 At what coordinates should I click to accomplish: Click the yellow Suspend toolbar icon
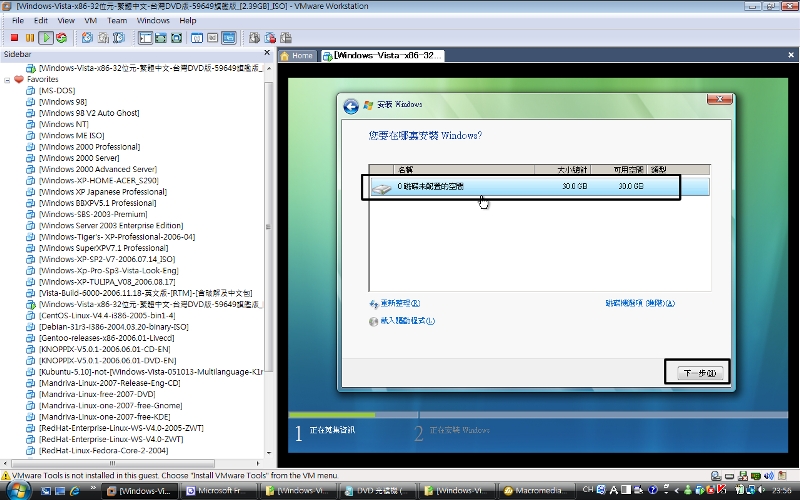tap(30, 38)
